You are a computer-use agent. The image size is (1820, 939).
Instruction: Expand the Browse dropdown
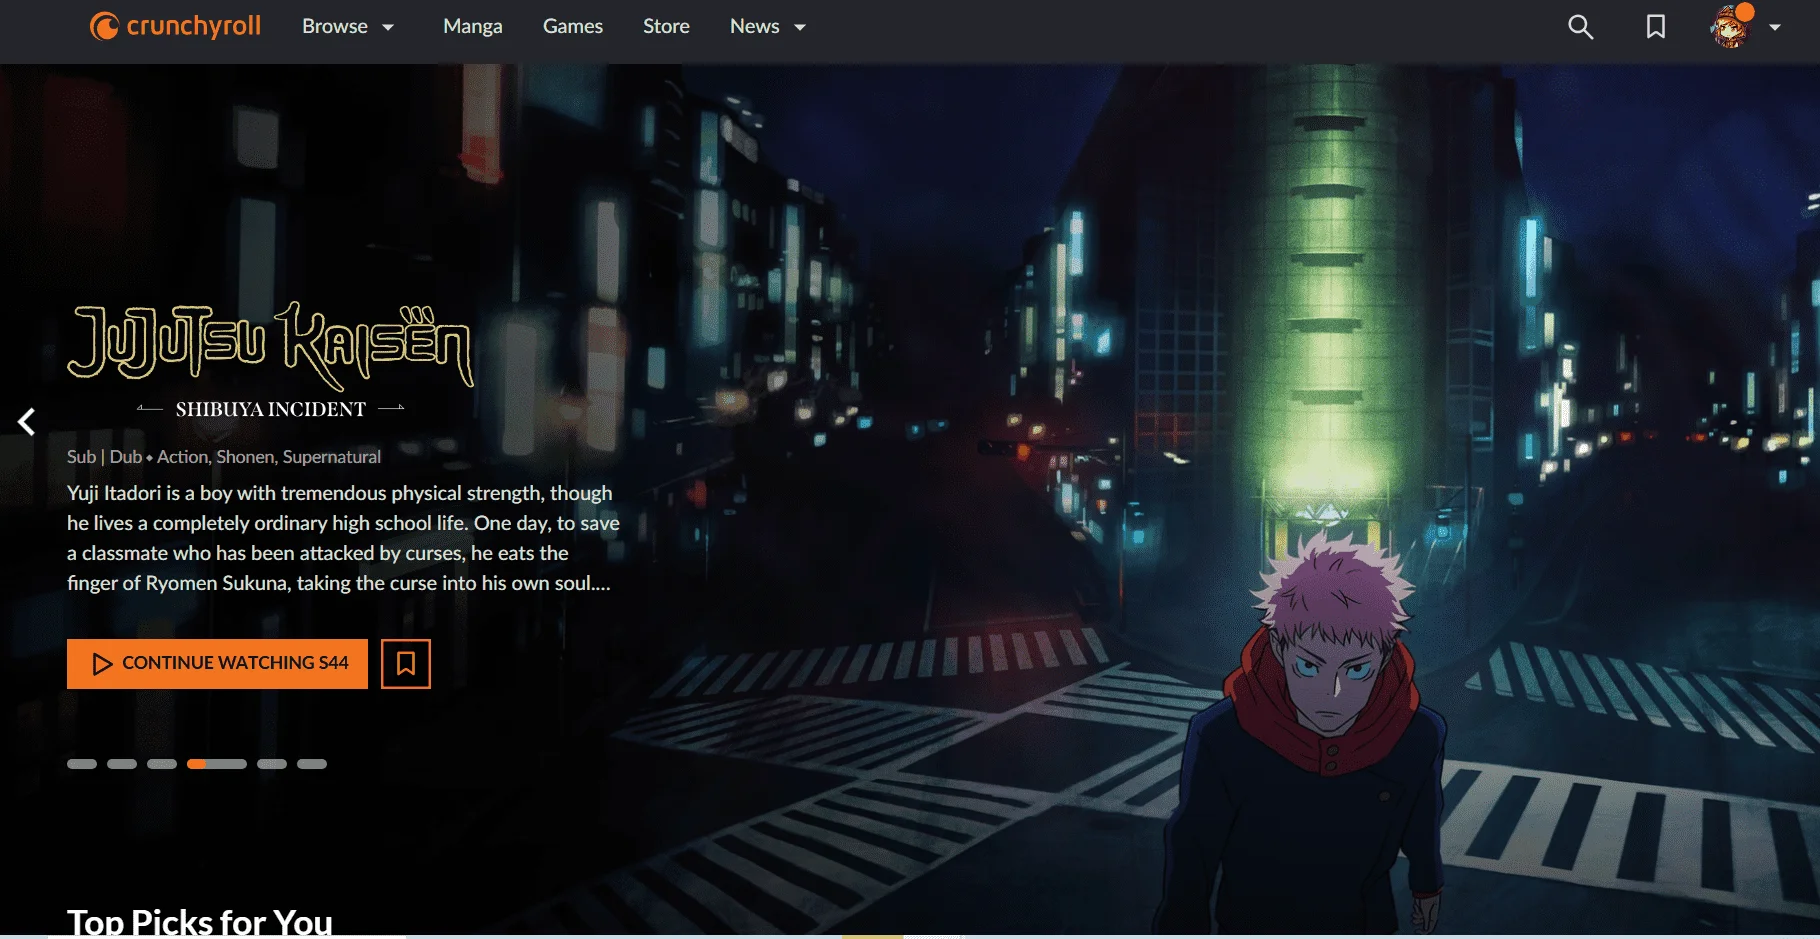(x=348, y=27)
